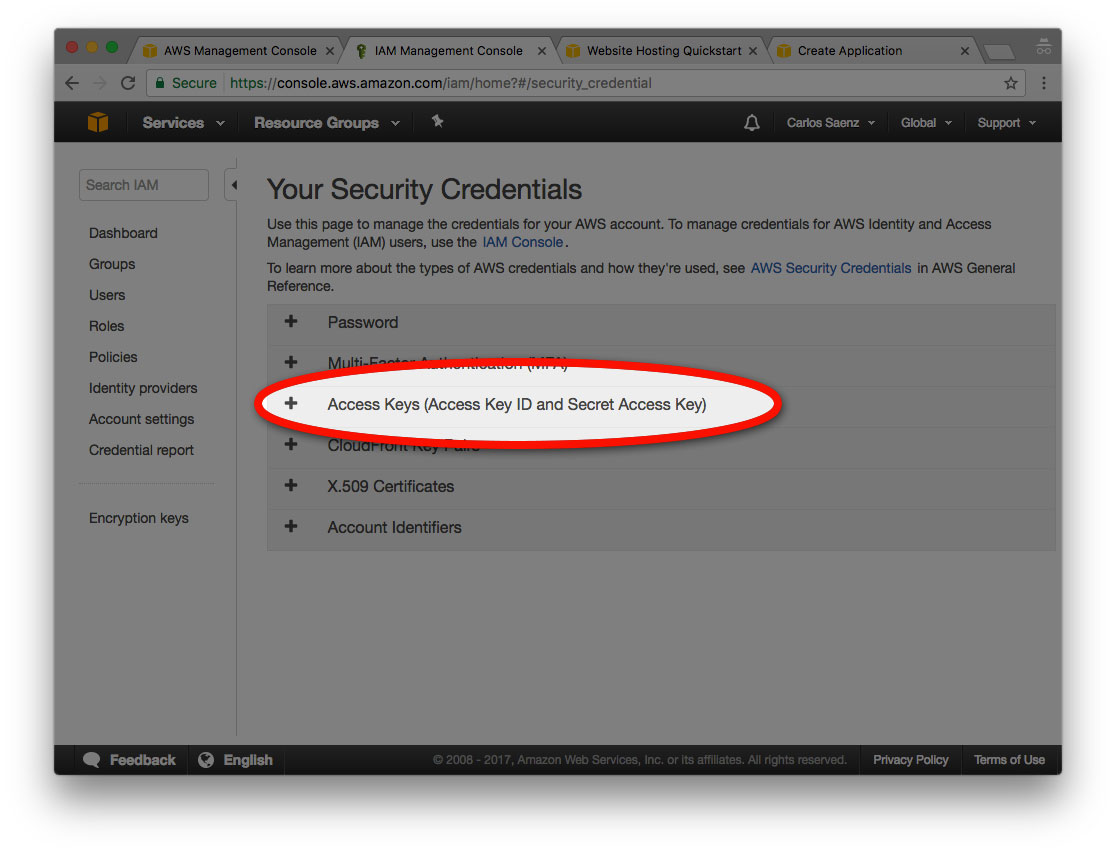Viewport: 1120px width, 859px height.
Task: Switch to Website Hosting Quickstart tab
Action: pos(662,51)
